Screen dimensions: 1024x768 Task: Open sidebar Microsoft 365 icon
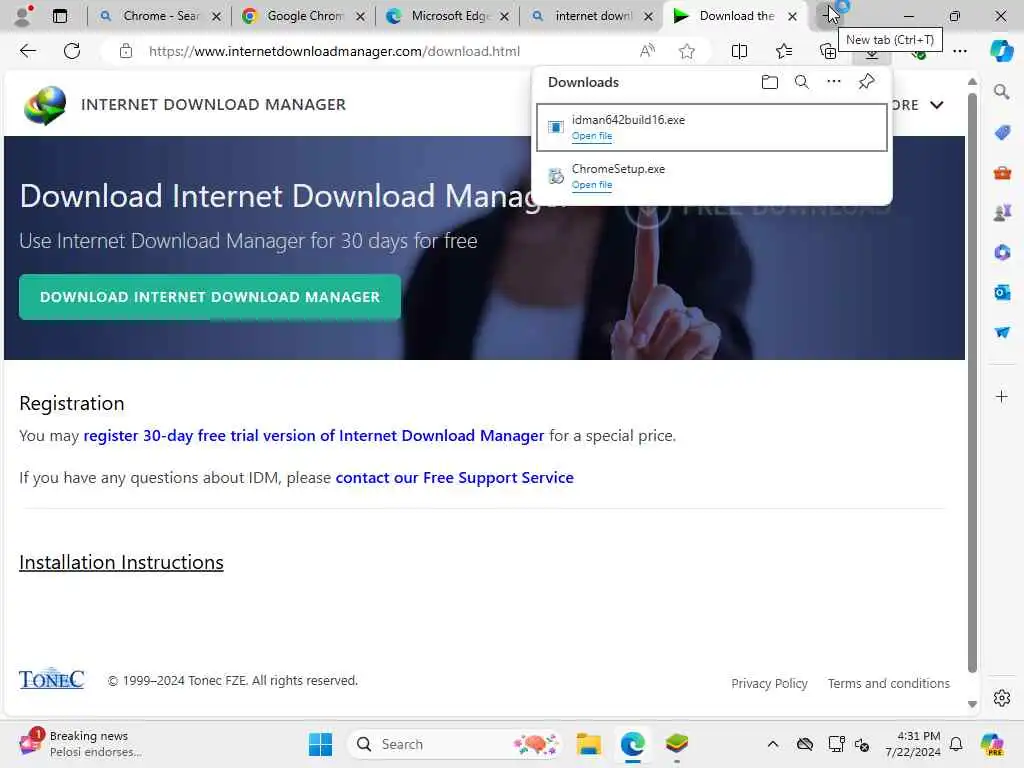coord(1002,252)
